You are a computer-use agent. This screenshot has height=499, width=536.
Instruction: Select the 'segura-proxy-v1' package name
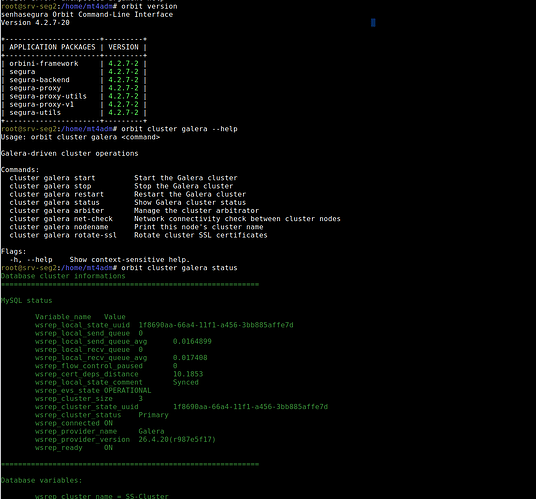[41, 104]
